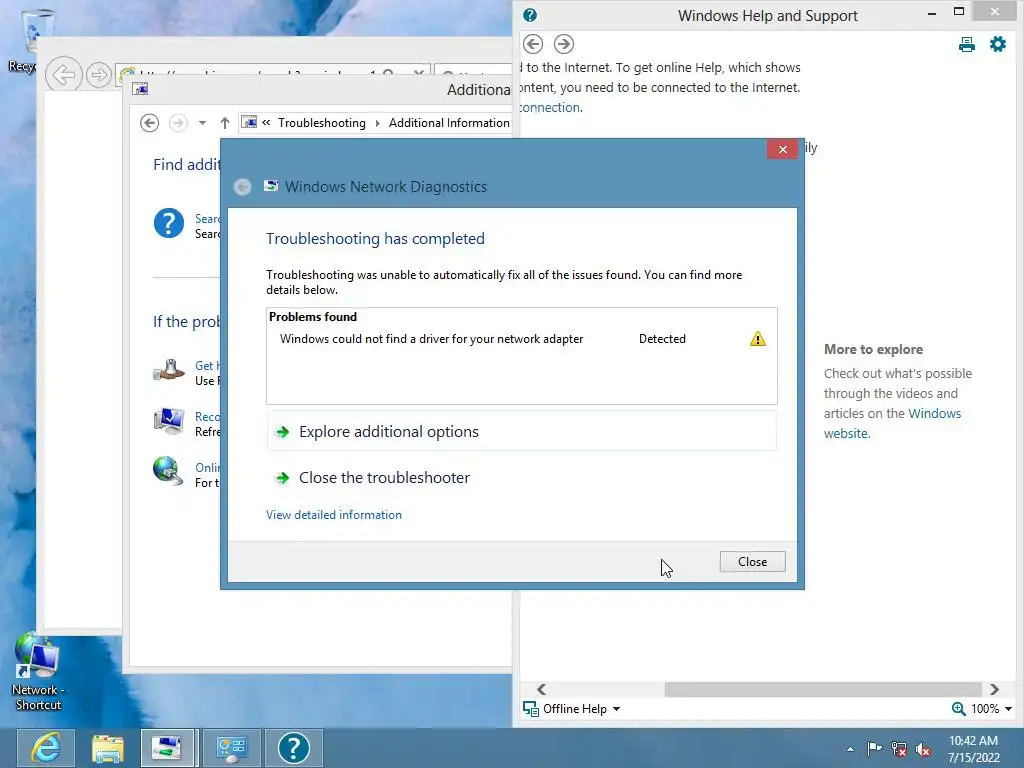
Task: Open the clock showing 10:42 AM
Action: [x=973, y=749]
